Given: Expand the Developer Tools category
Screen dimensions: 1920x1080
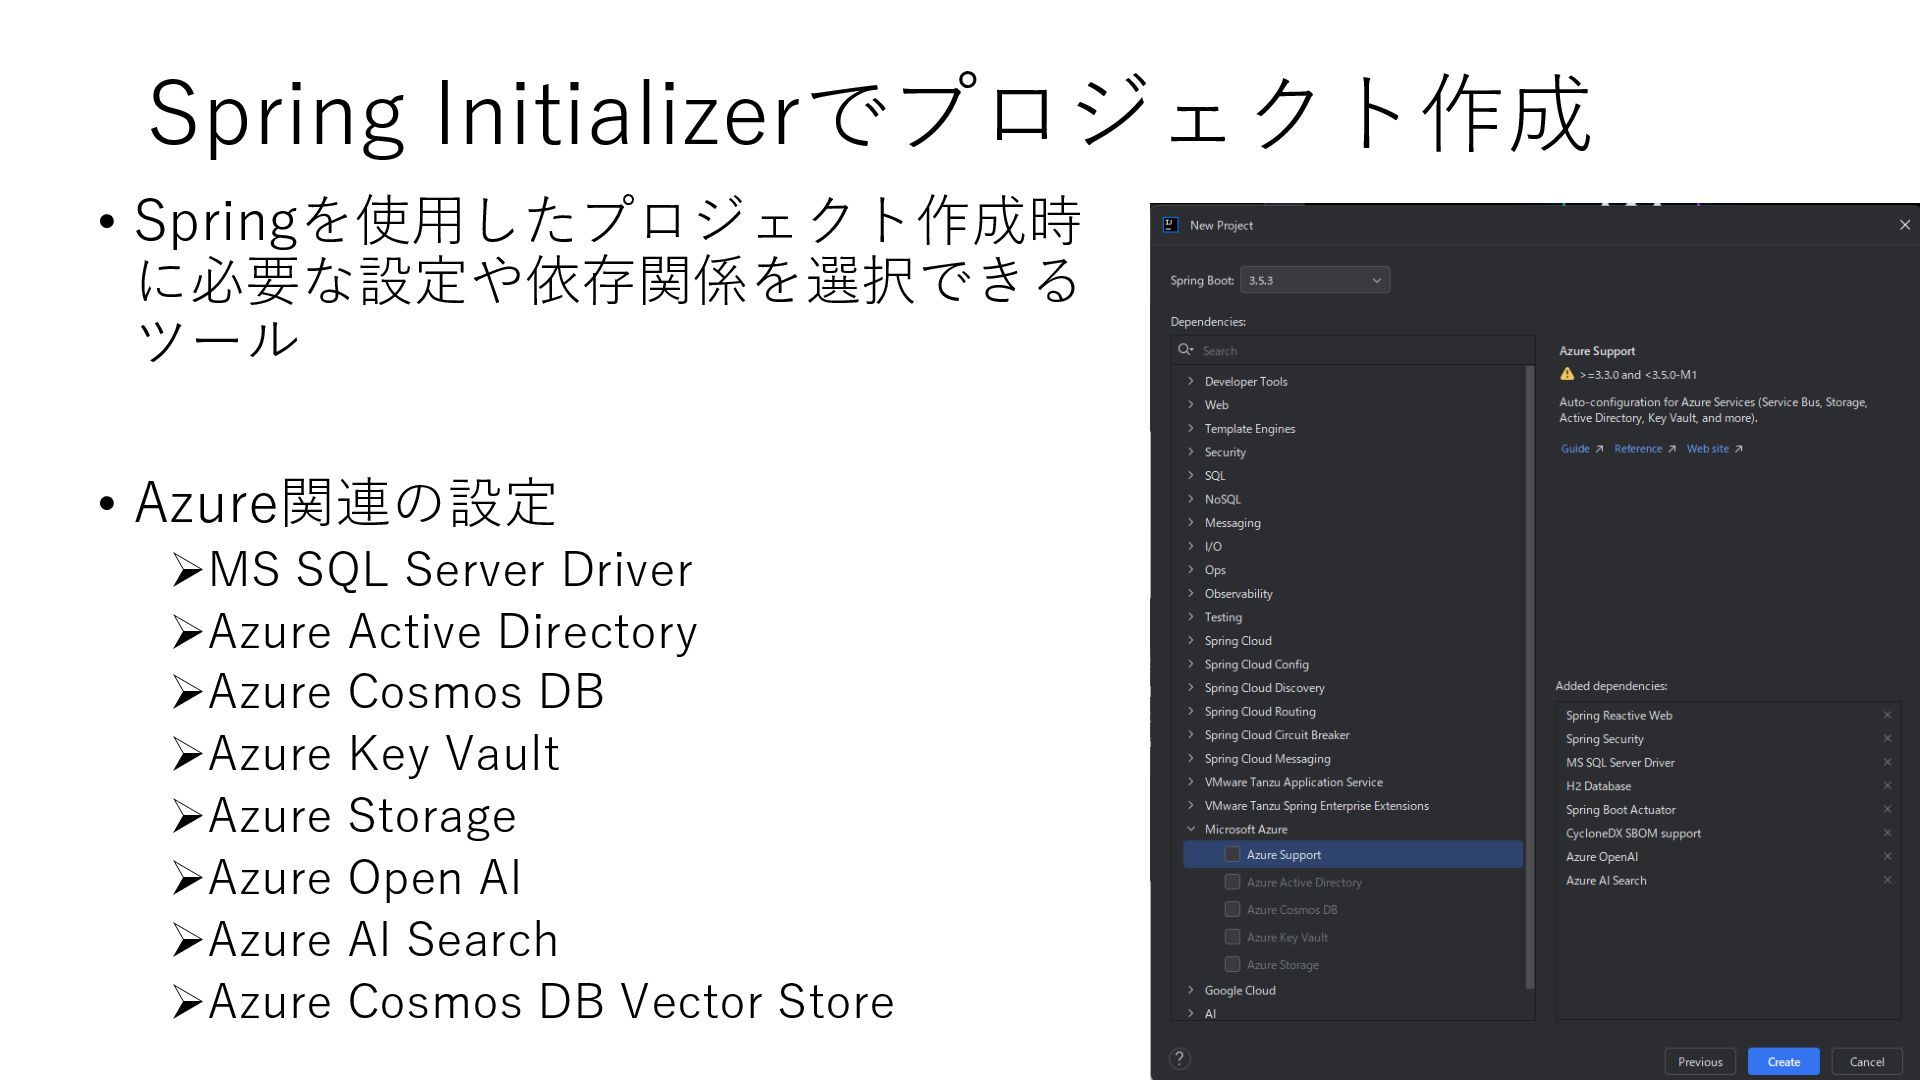Looking at the screenshot, I should pos(1190,381).
